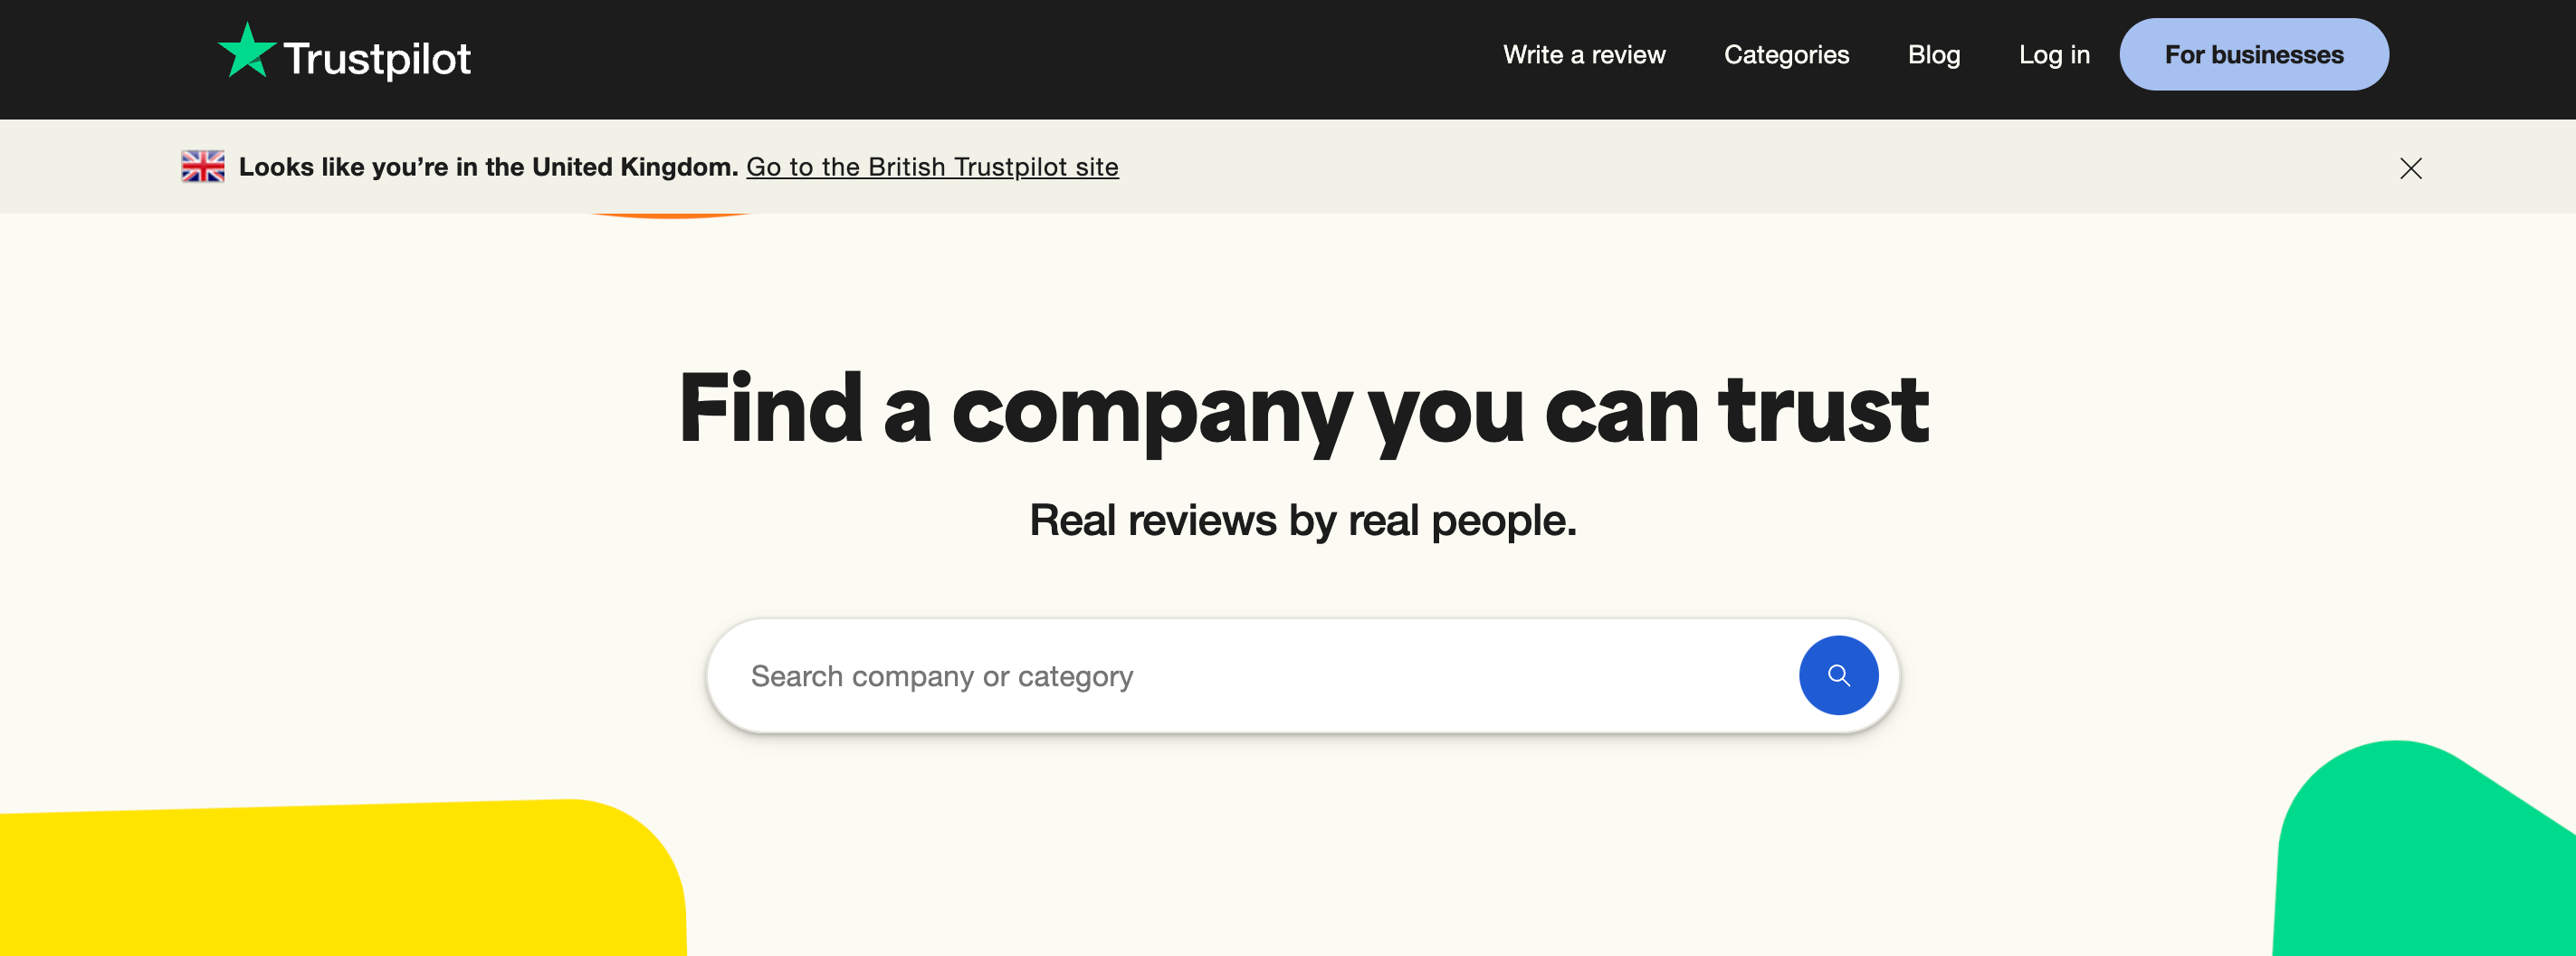Follow the British Trustpilot site link

pos(933,167)
